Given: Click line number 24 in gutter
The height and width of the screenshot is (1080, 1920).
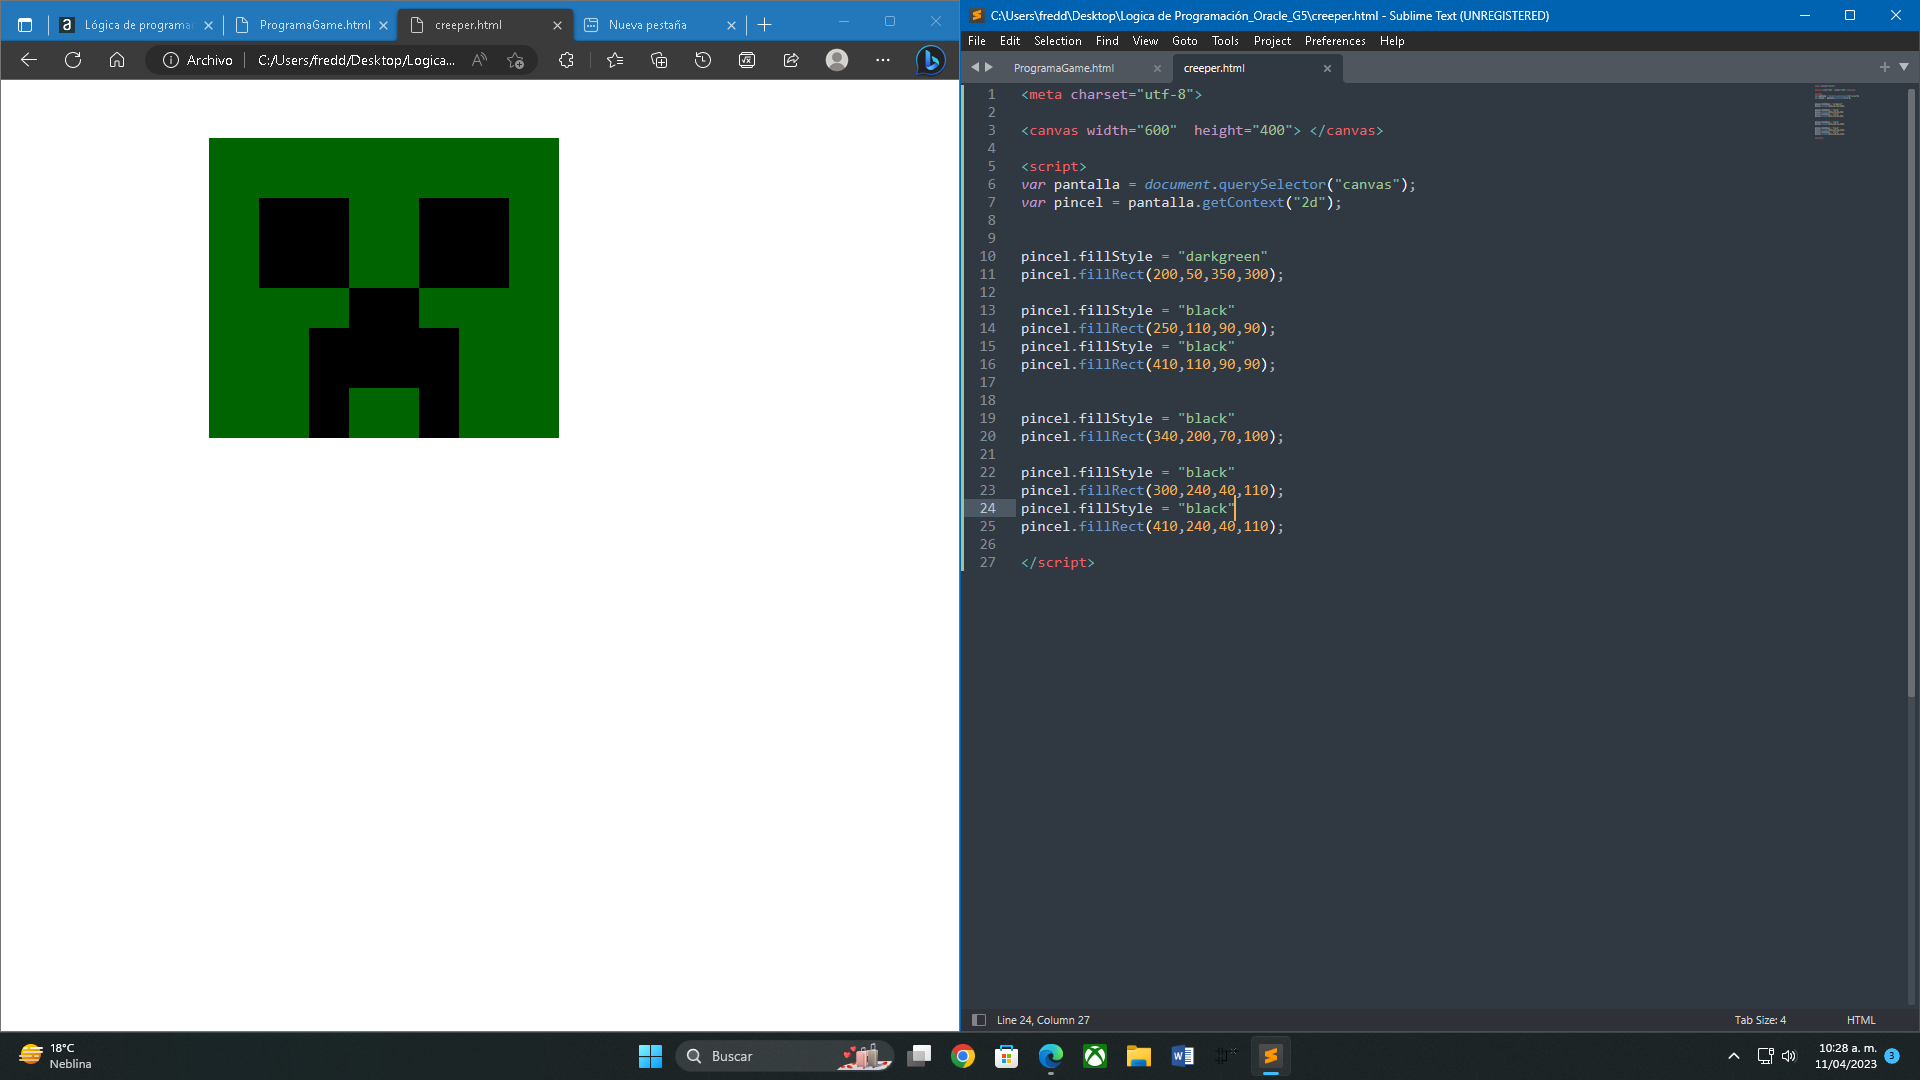Looking at the screenshot, I should pyautogui.click(x=987, y=508).
